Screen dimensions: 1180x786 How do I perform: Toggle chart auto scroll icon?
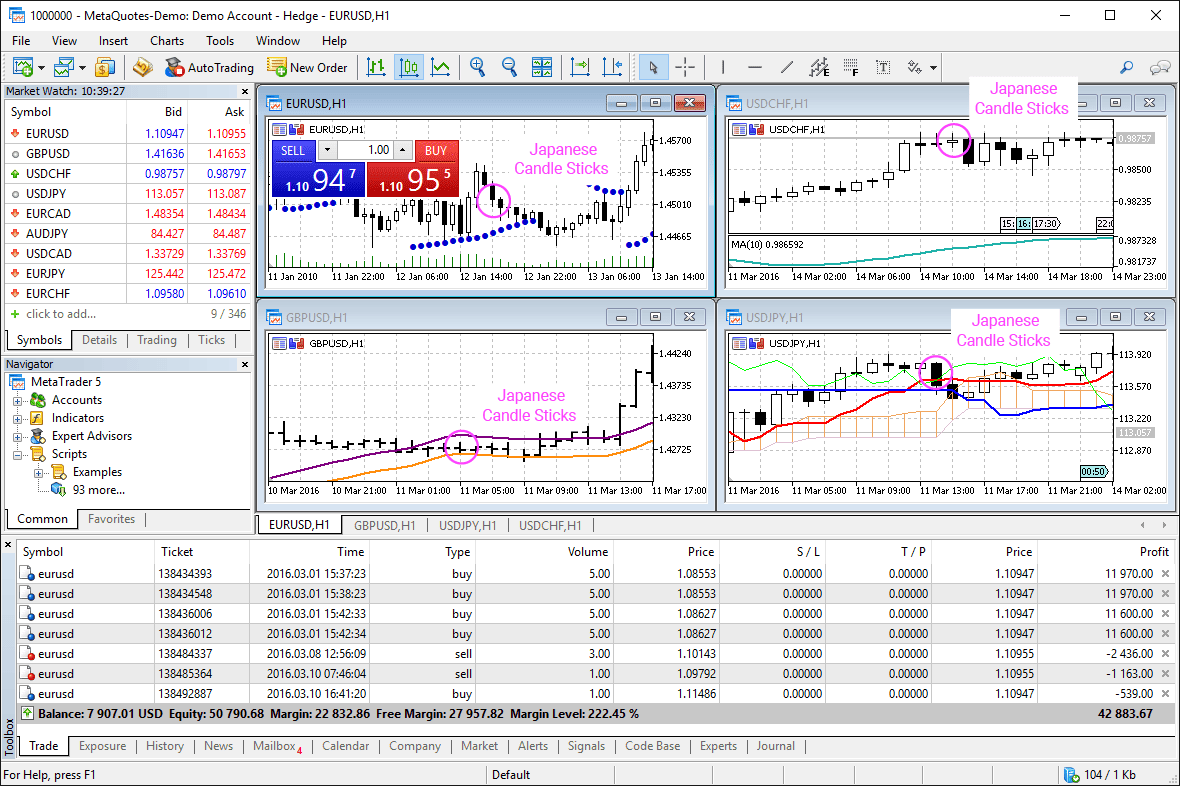tap(580, 68)
